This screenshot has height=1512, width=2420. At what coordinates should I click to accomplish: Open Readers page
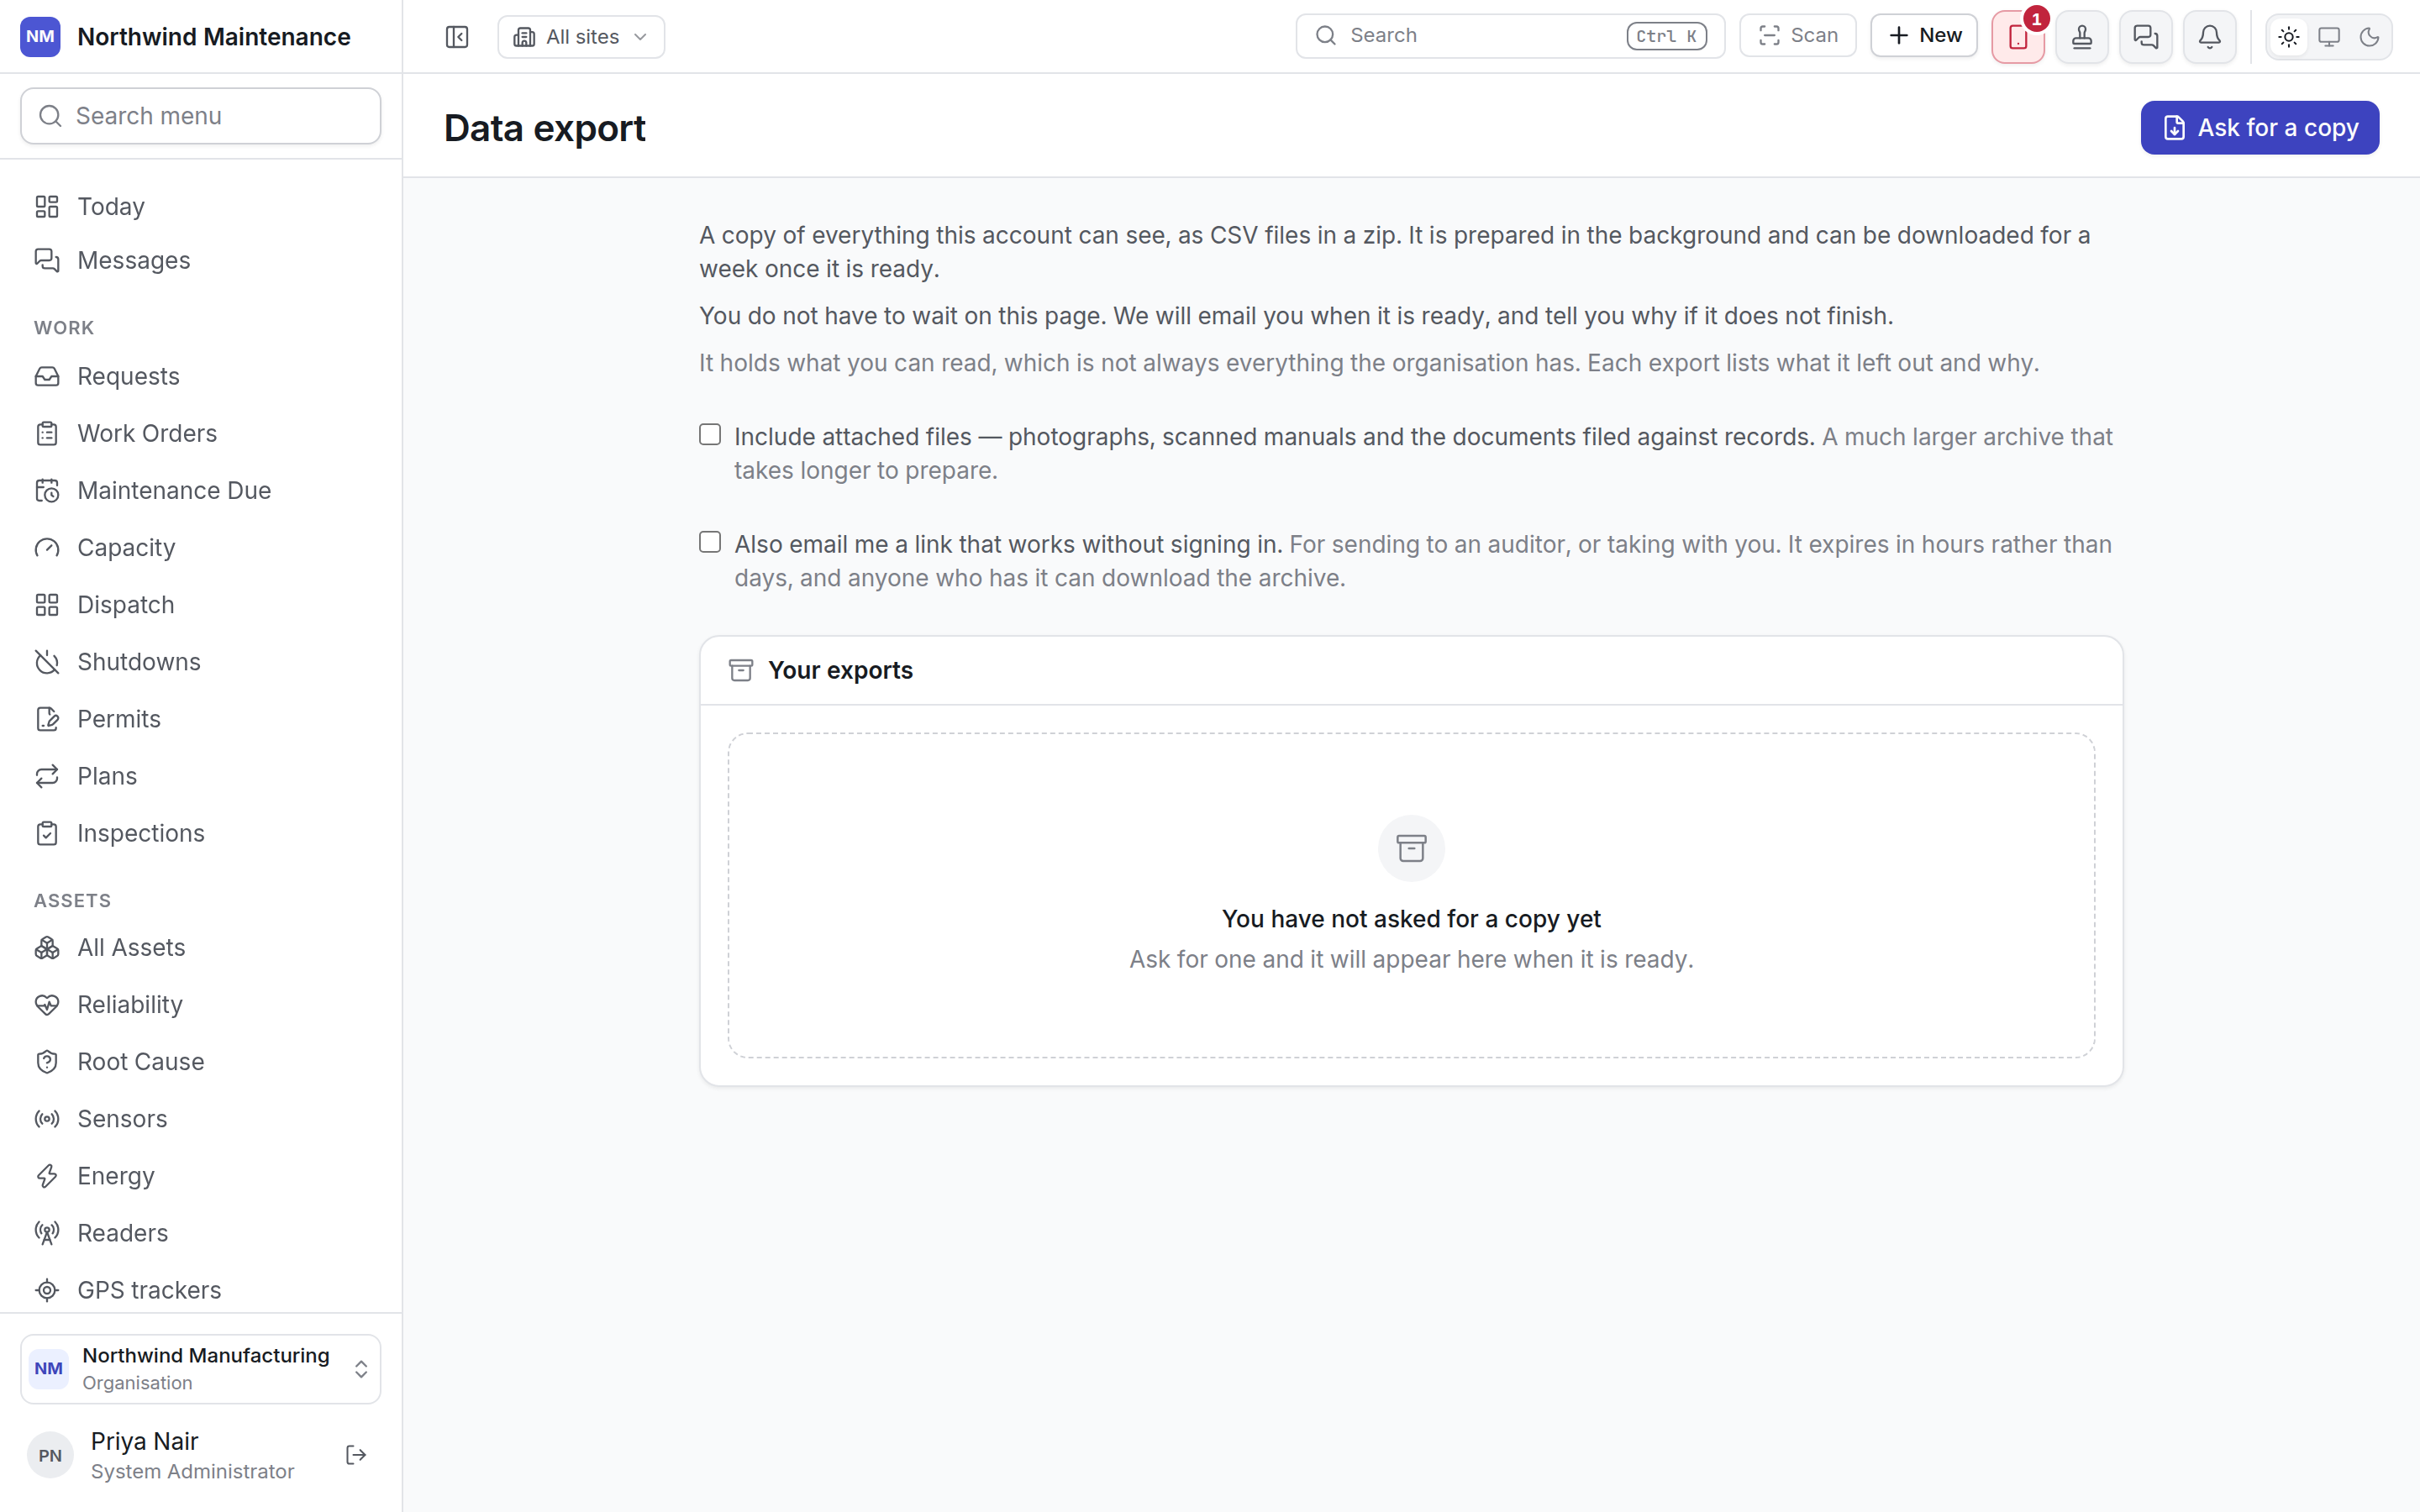coord(201,1233)
